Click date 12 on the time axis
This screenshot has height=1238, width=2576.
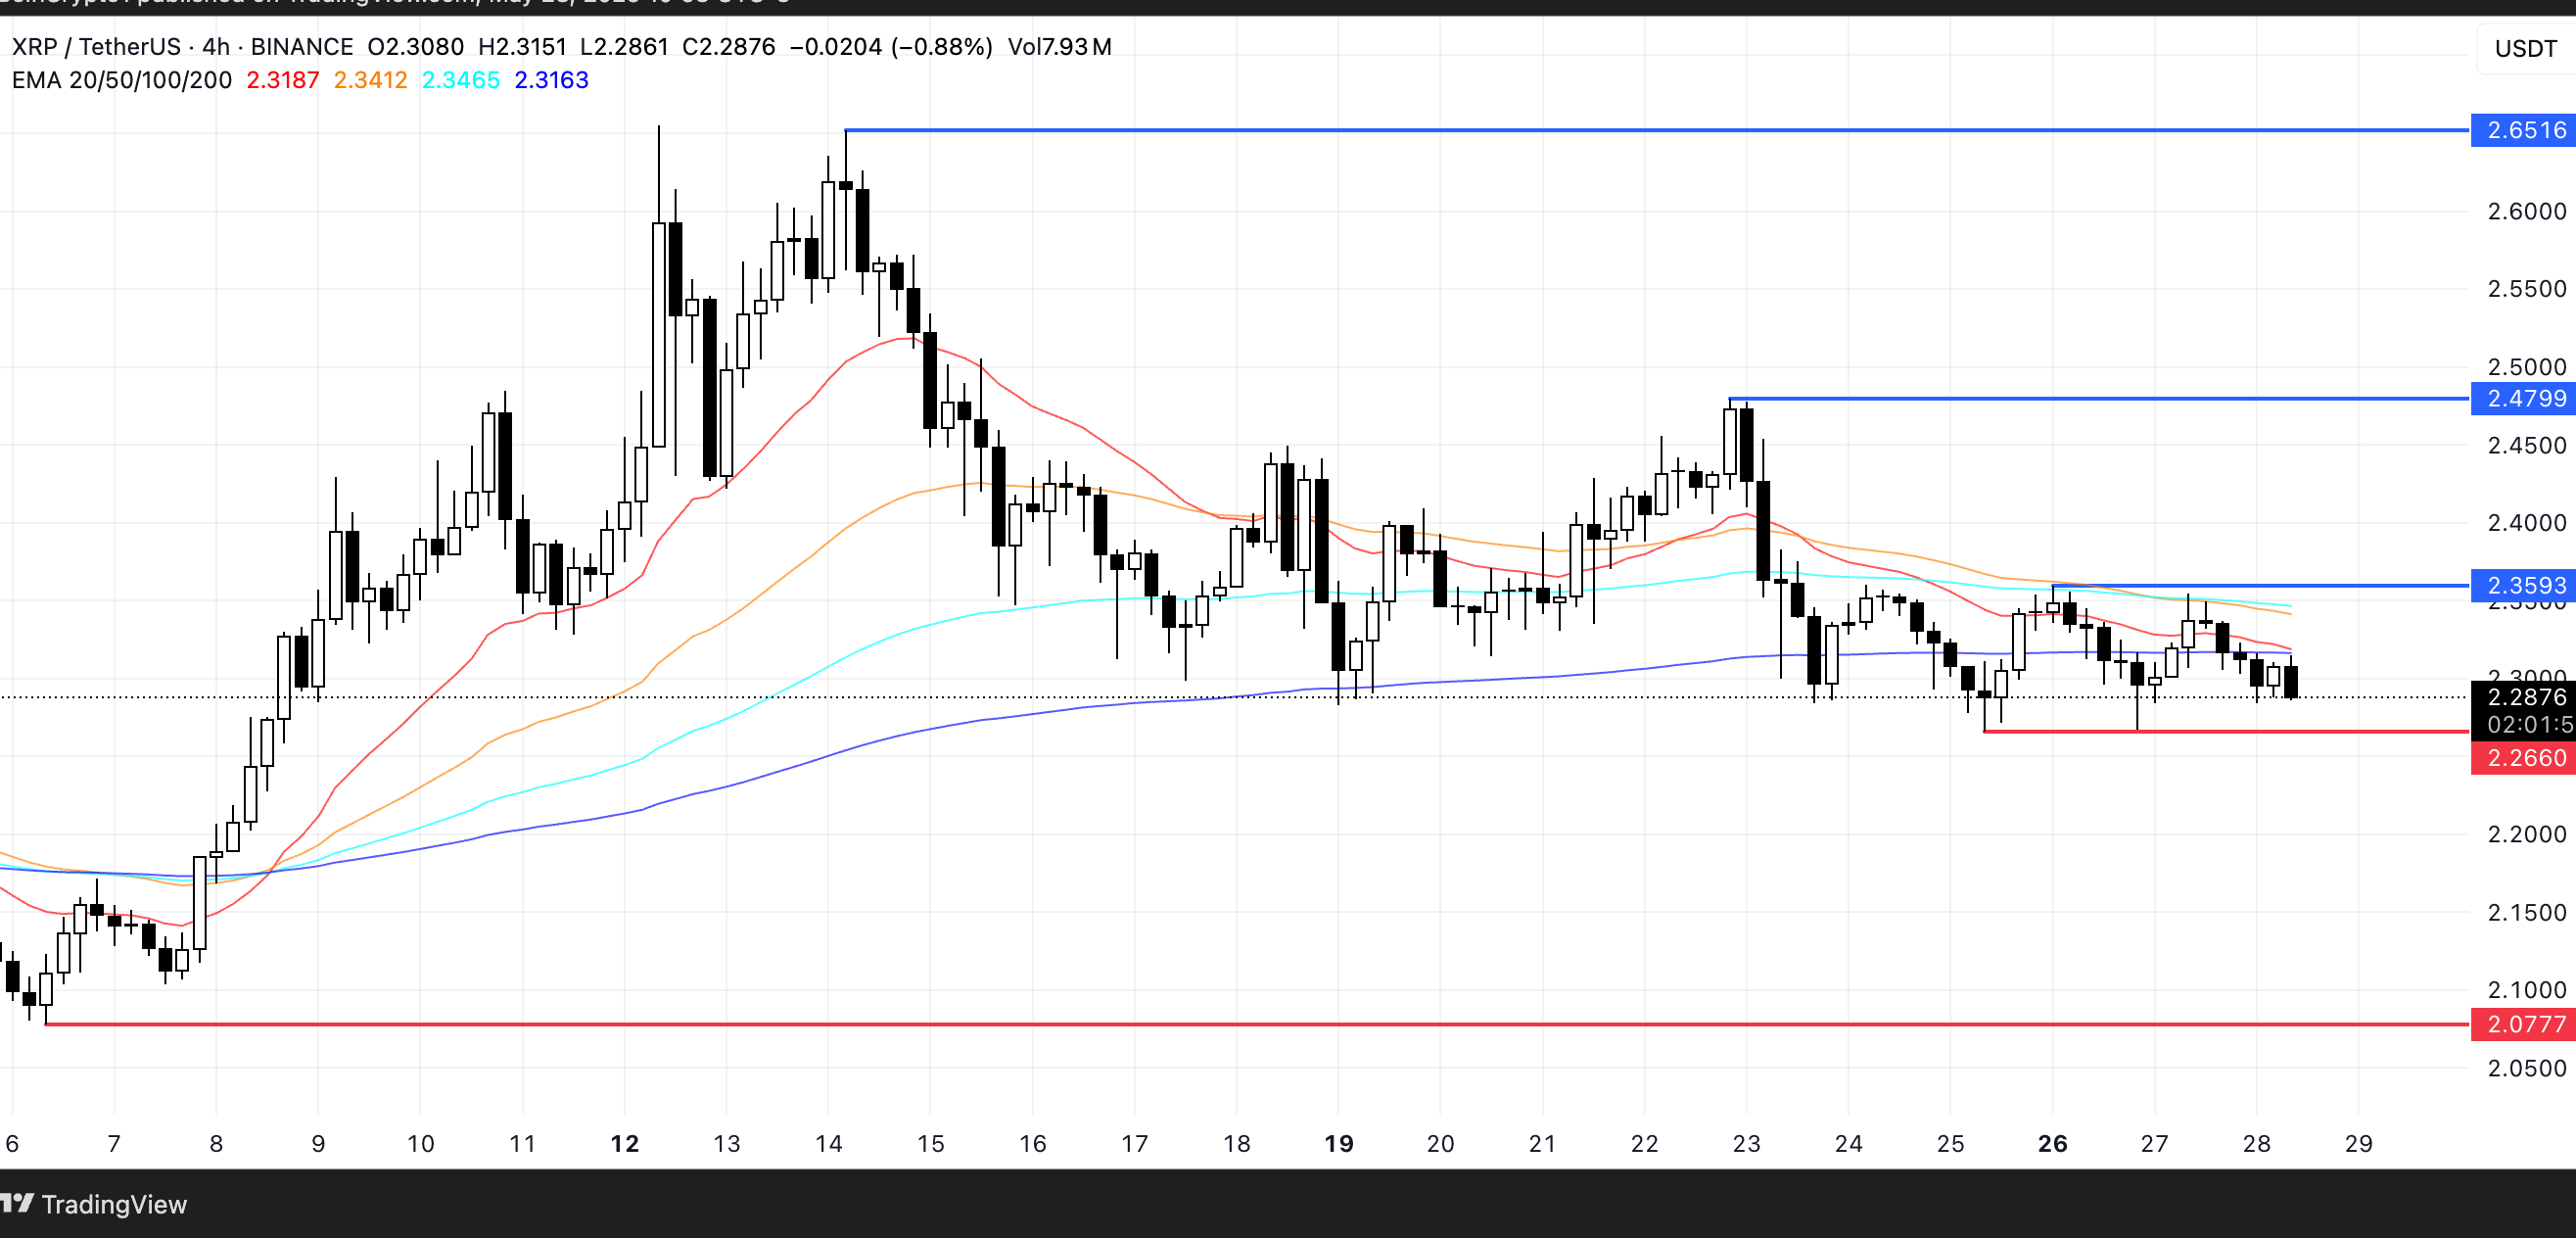pyautogui.click(x=625, y=1143)
